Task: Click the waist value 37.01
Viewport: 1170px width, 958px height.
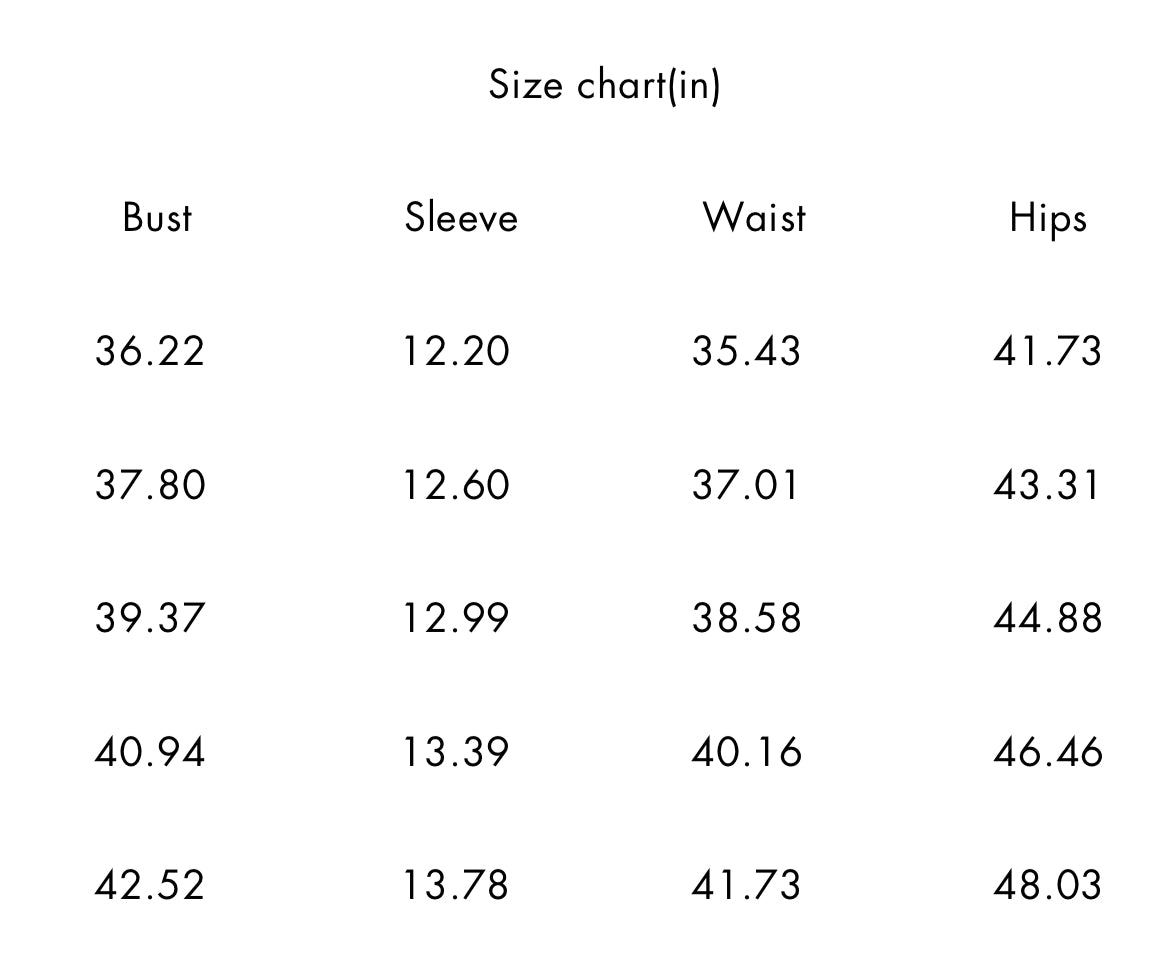Action: (x=745, y=485)
